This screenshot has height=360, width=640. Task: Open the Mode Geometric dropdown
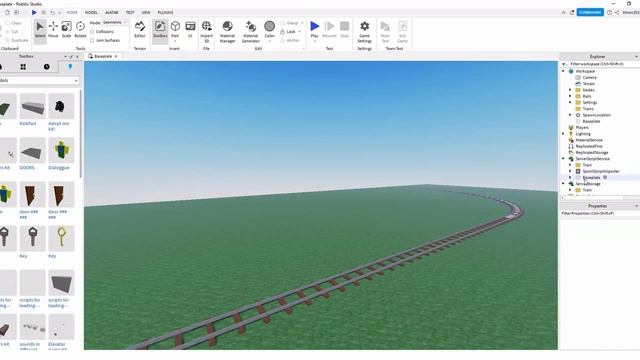115,22
